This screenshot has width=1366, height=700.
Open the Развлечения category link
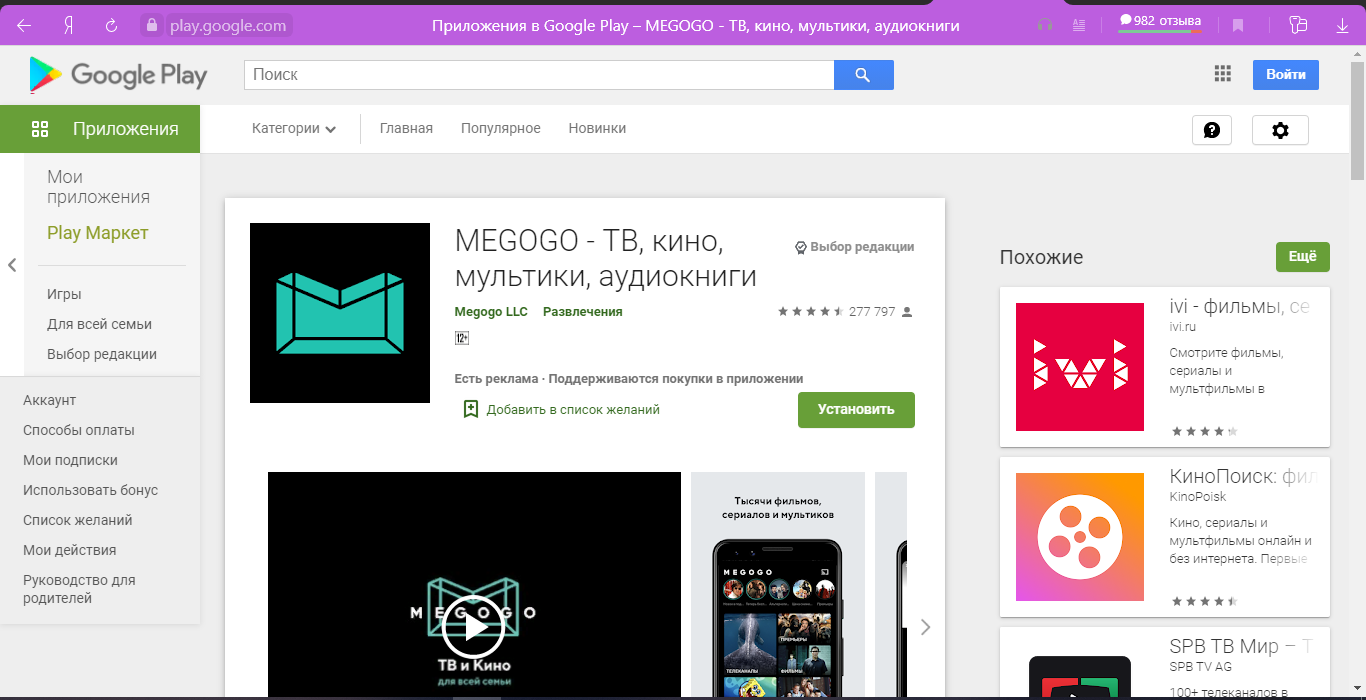(582, 312)
